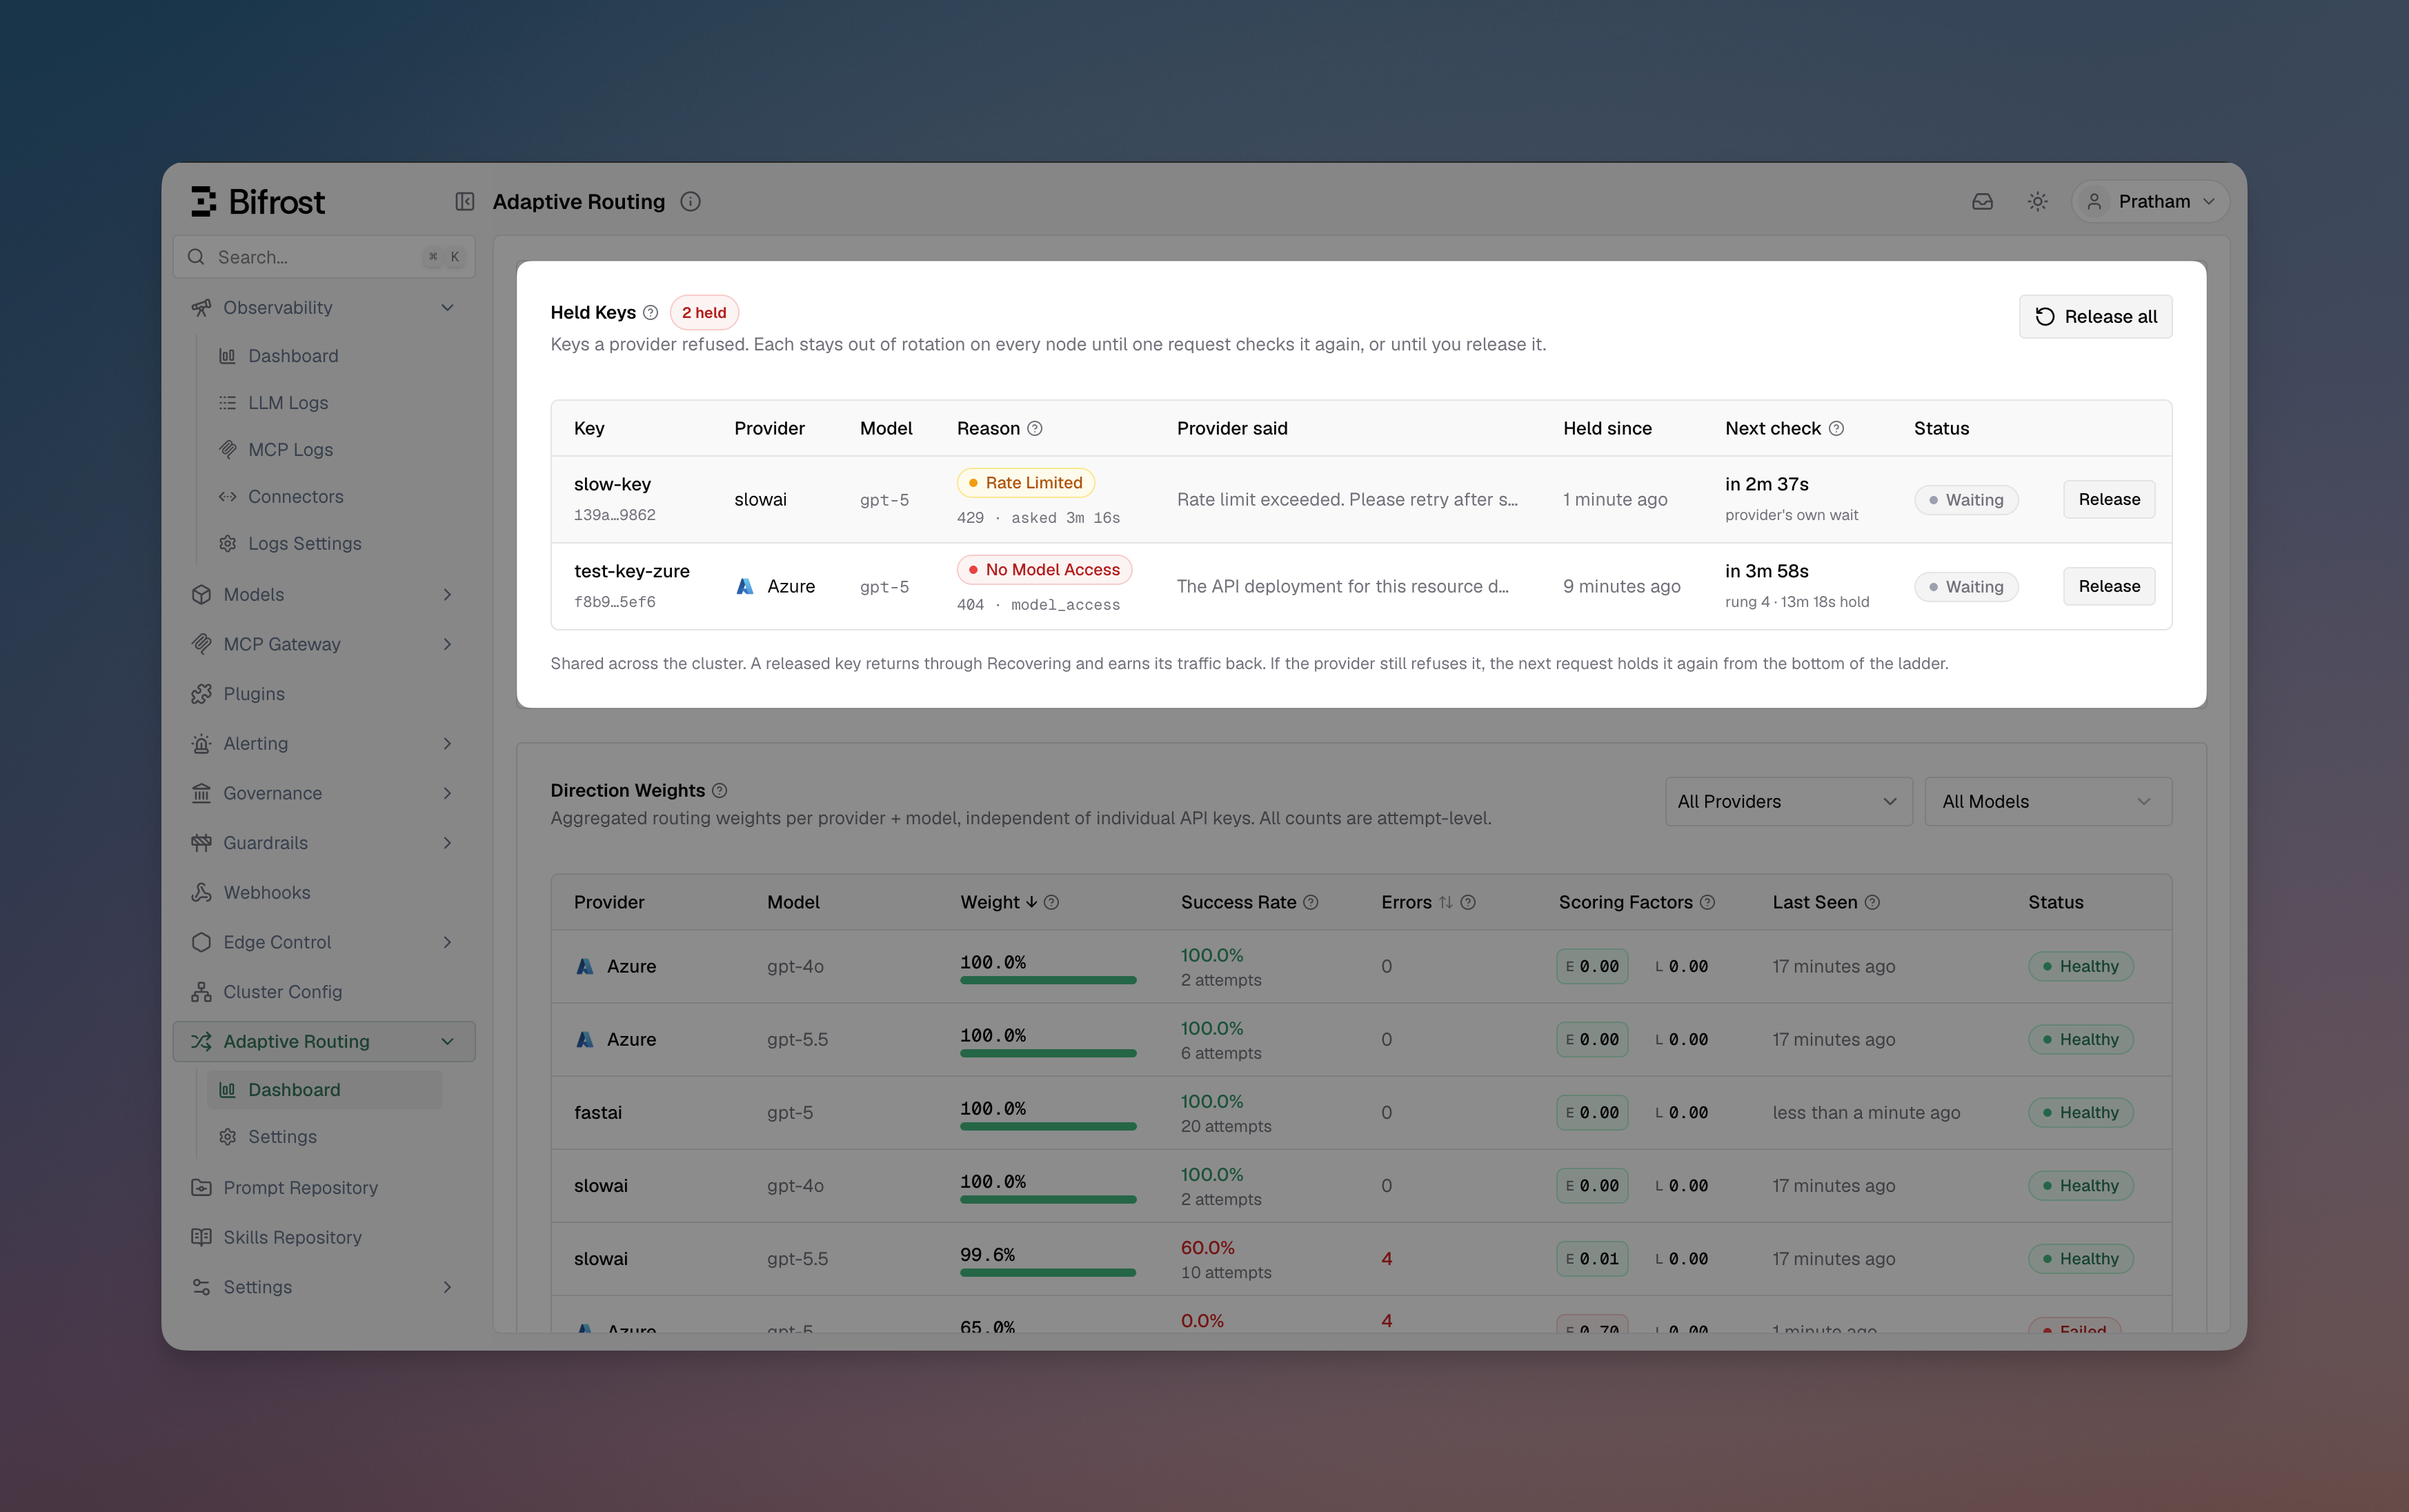This screenshot has height=1512, width=2409.
Task: Release the slow-key held key
Action: 2109,500
